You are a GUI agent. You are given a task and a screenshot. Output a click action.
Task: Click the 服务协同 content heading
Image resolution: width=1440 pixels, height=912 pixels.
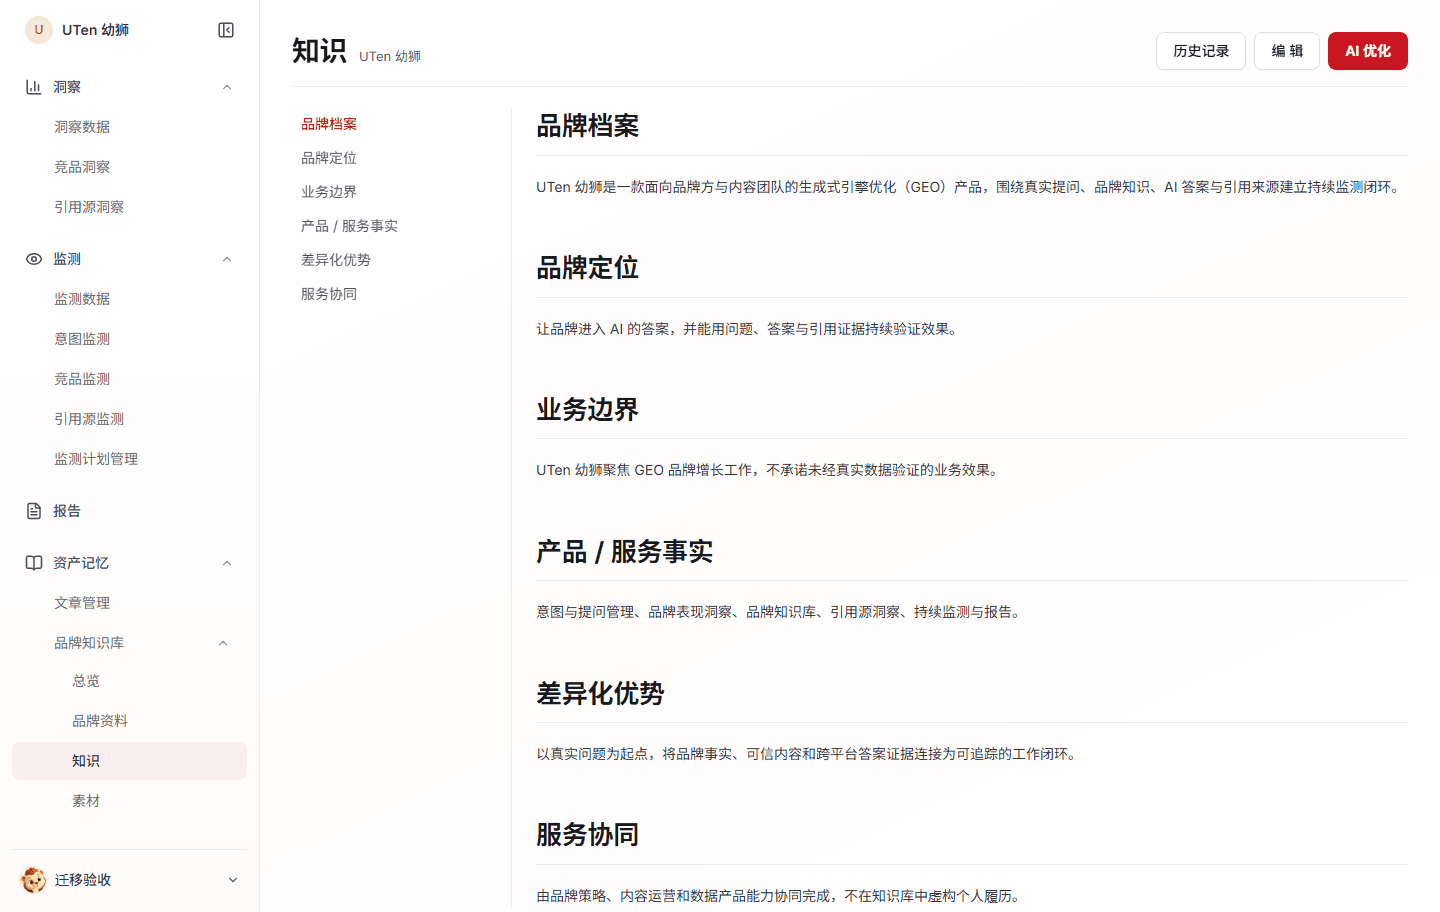[x=588, y=835]
